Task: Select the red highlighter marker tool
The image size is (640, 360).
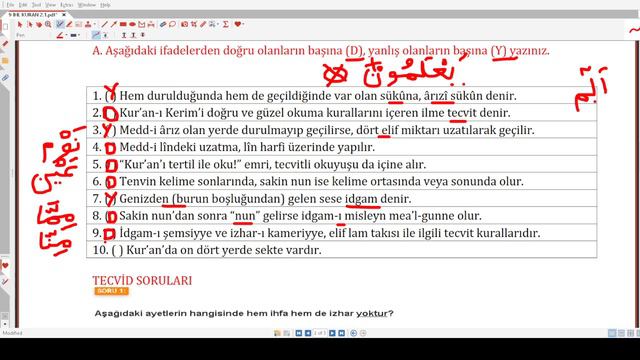Action: [69, 24]
